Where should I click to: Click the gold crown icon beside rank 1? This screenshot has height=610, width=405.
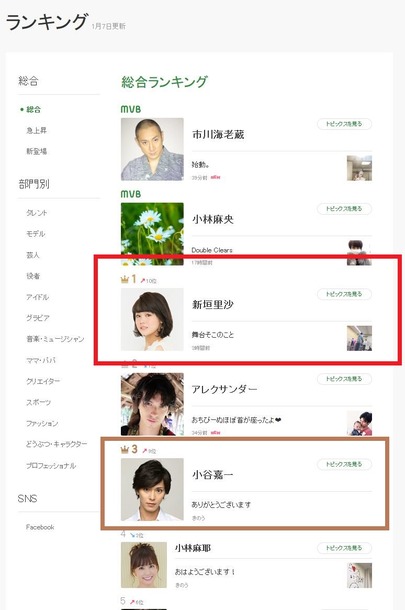[125, 279]
